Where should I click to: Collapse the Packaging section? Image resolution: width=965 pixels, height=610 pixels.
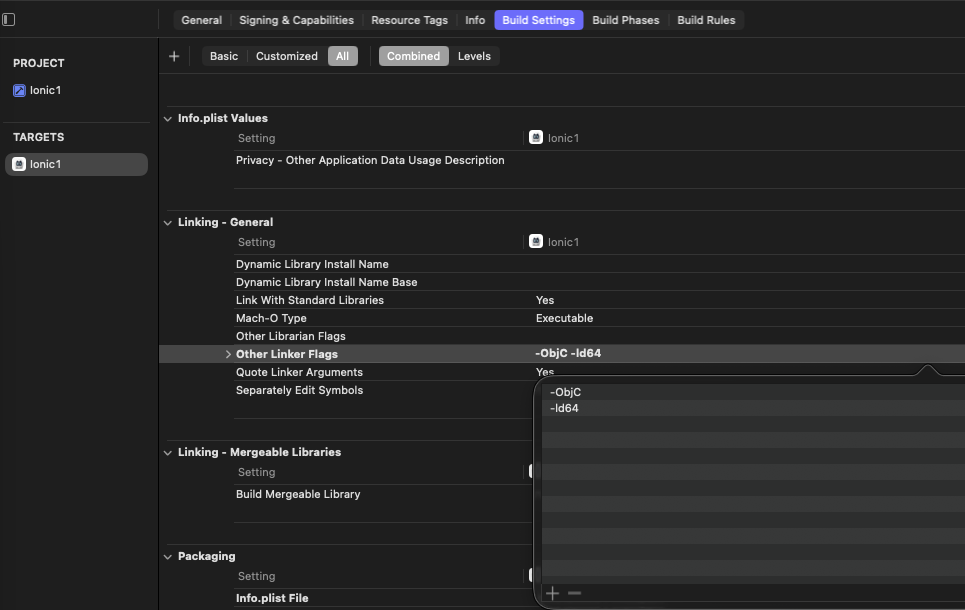coord(168,557)
